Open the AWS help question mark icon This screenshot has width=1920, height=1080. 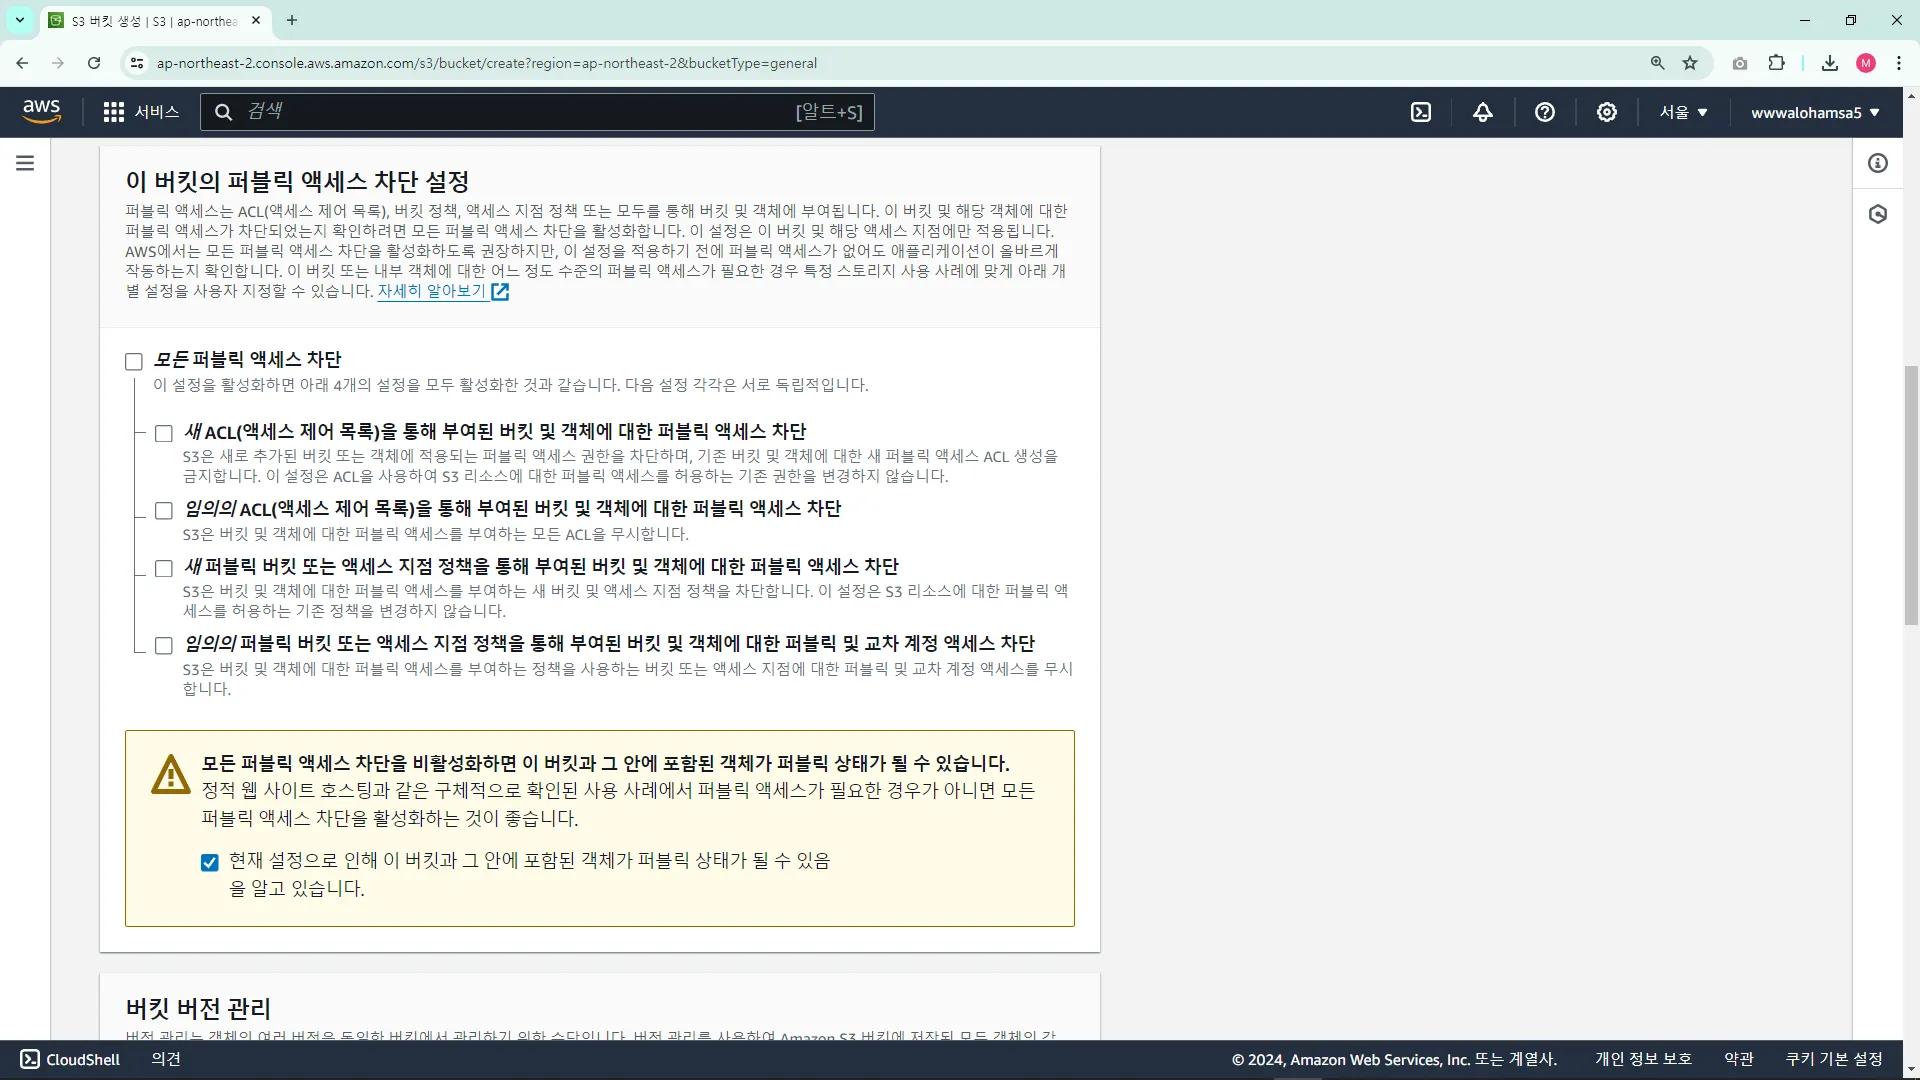pos(1545,112)
